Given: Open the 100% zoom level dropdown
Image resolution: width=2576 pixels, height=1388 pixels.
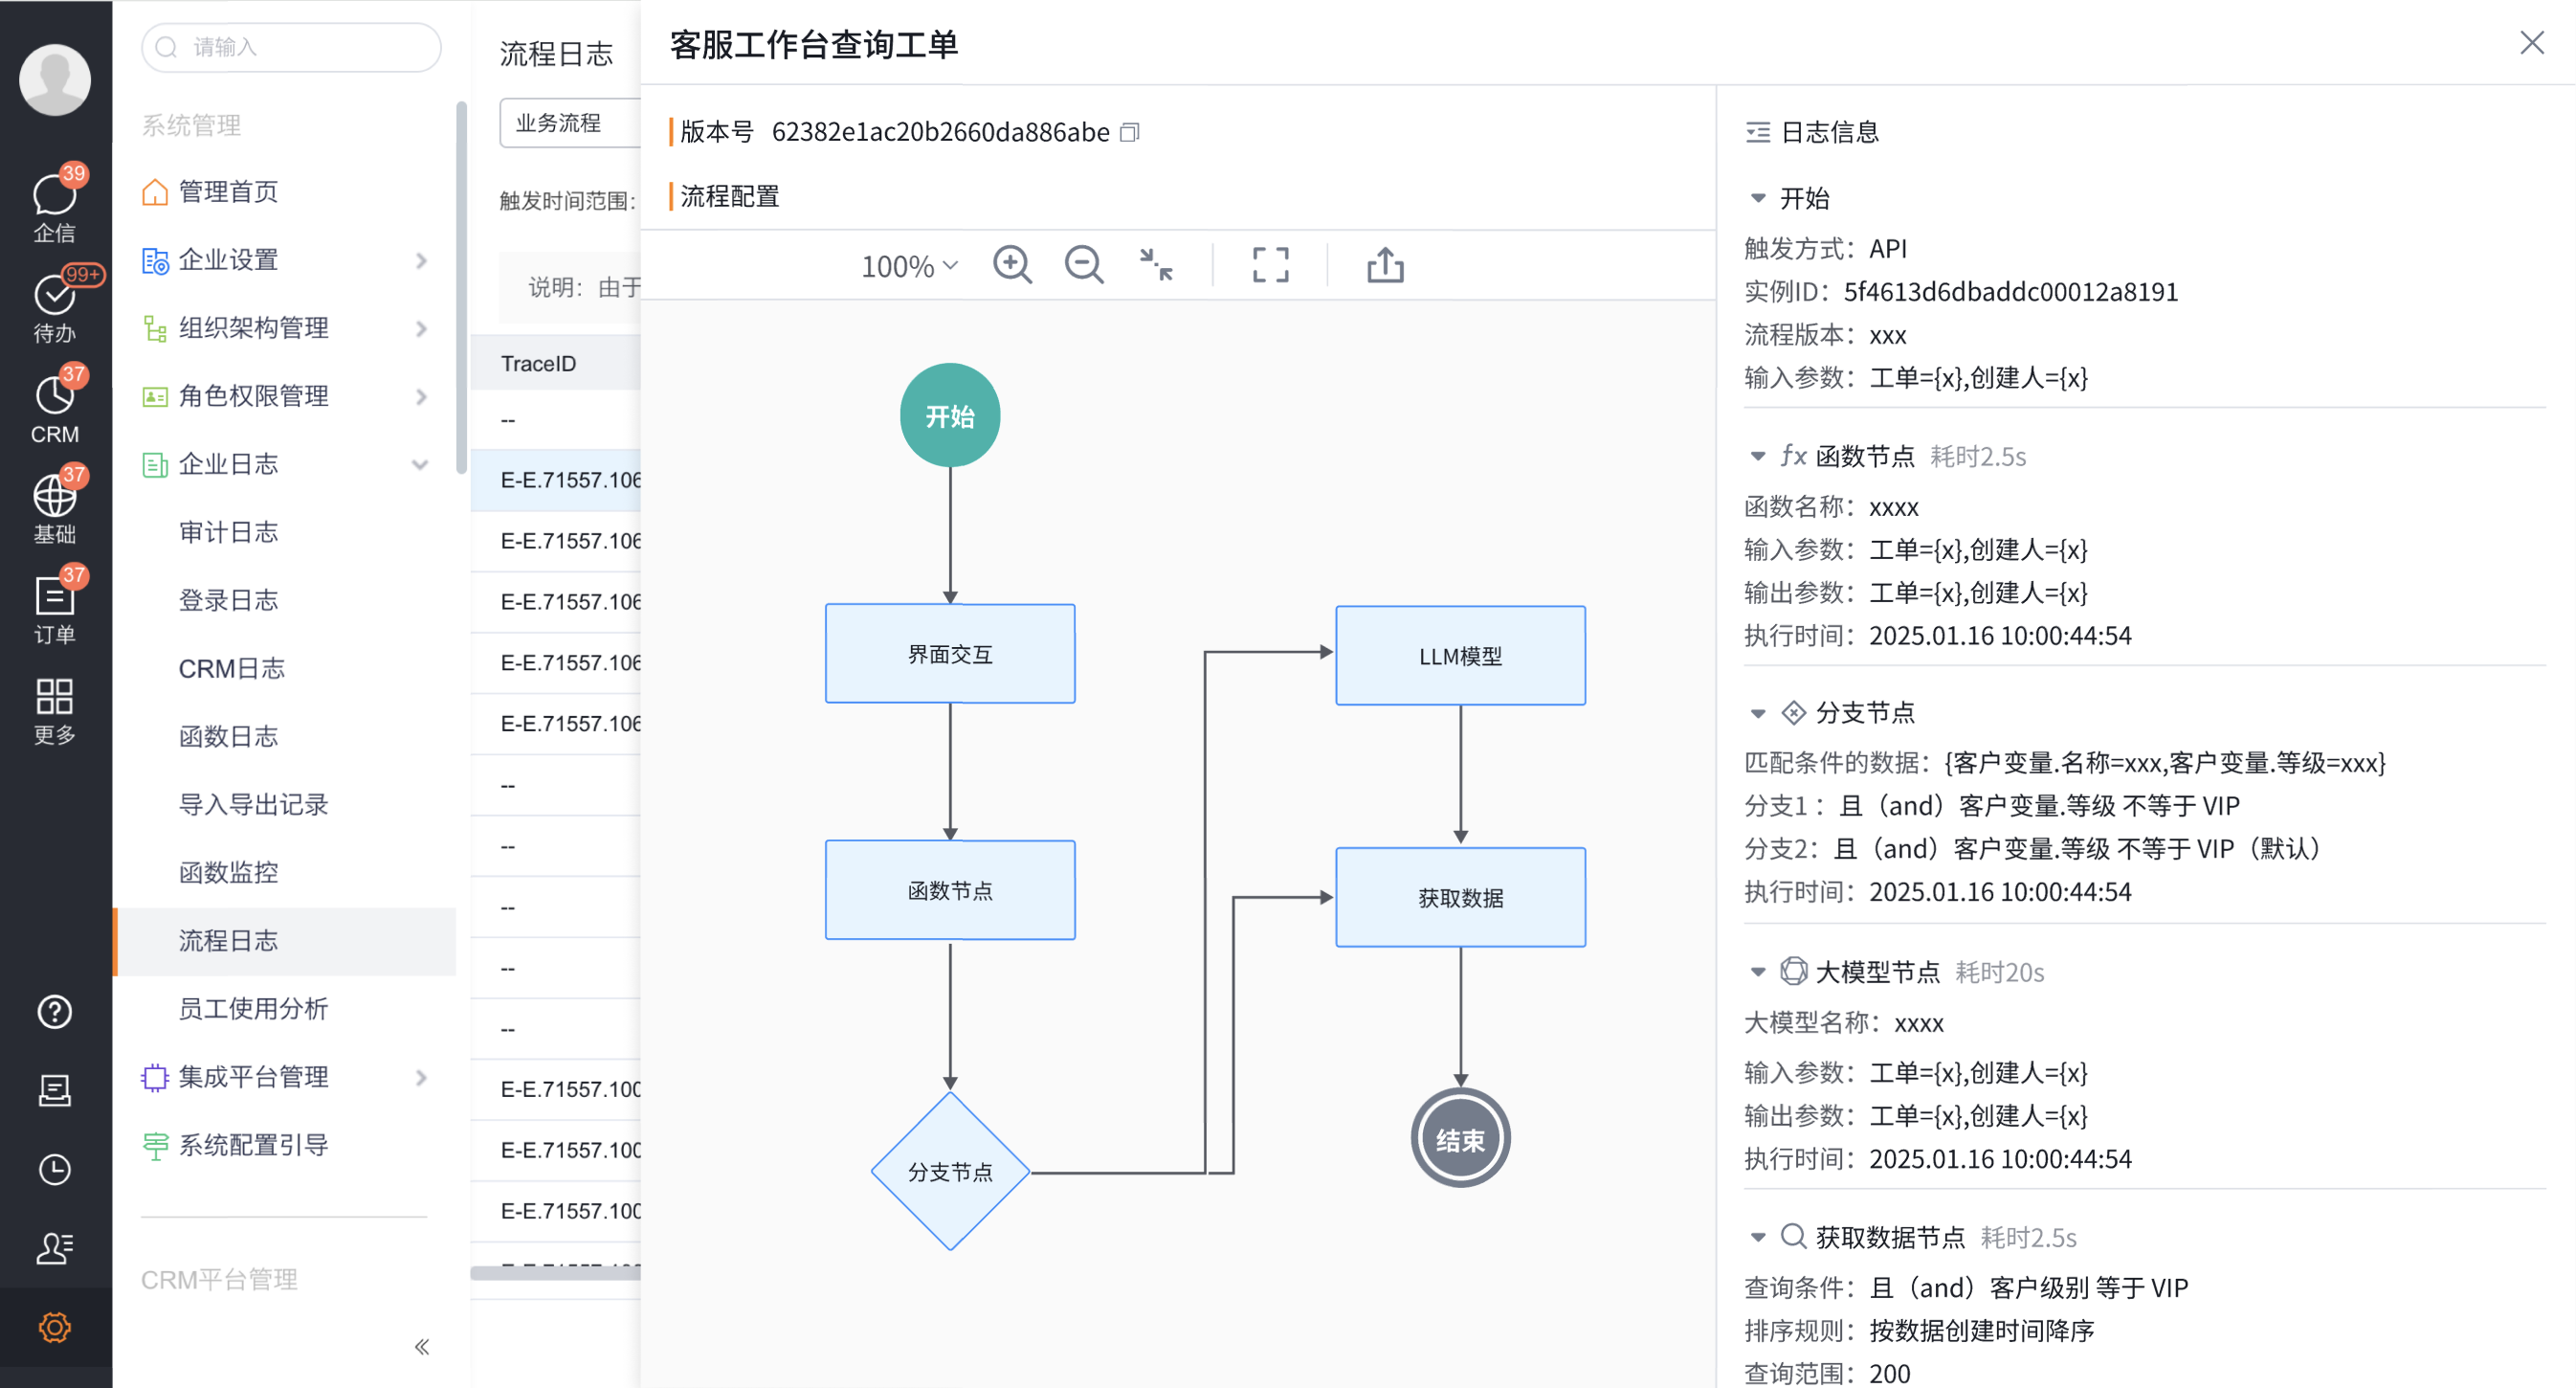Looking at the screenshot, I should point(909,266).
